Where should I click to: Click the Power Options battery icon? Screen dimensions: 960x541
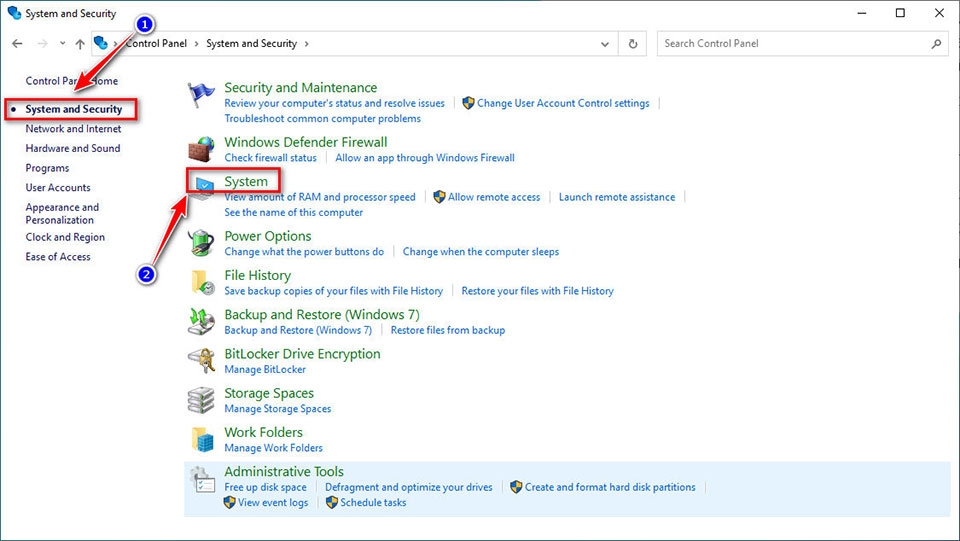[201, 244]
